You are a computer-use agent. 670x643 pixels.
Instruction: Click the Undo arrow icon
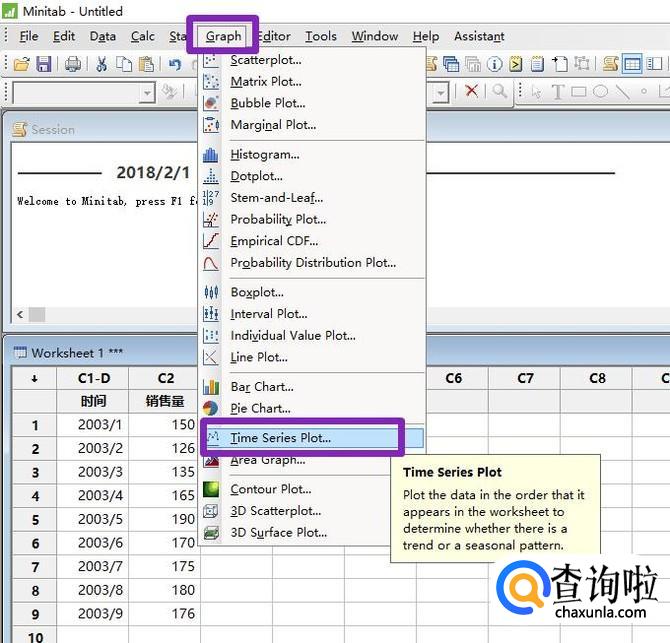tap(174, 64)
